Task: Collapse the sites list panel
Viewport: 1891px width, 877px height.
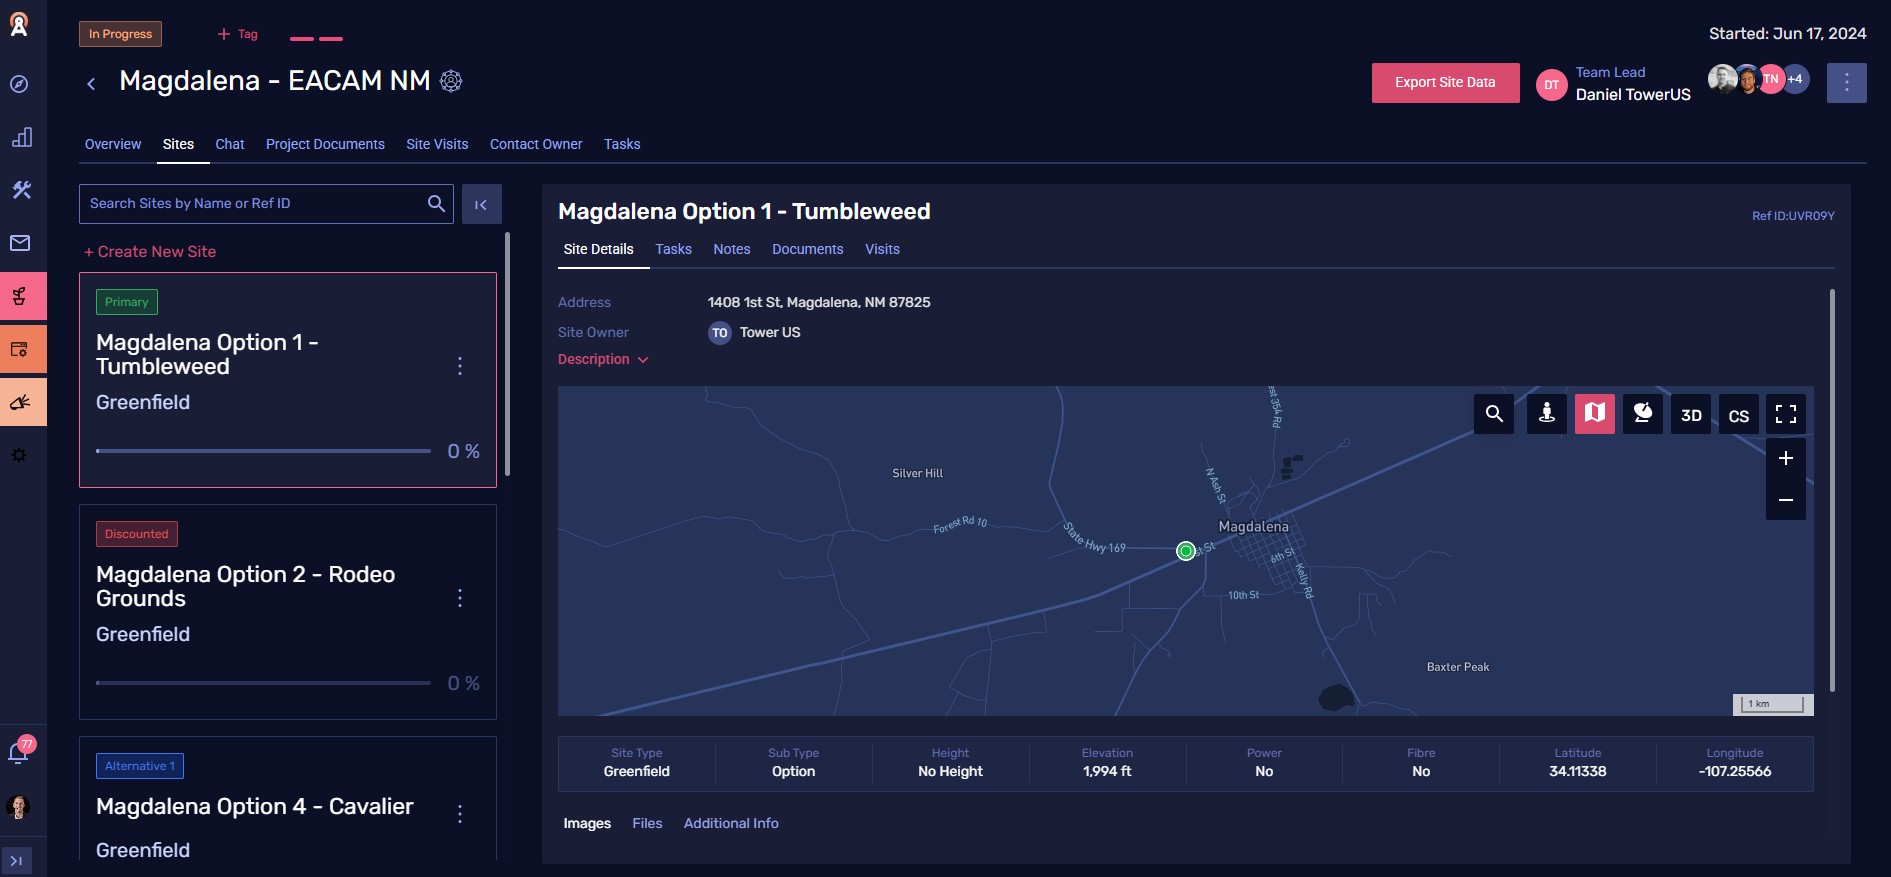Action: 481,204
